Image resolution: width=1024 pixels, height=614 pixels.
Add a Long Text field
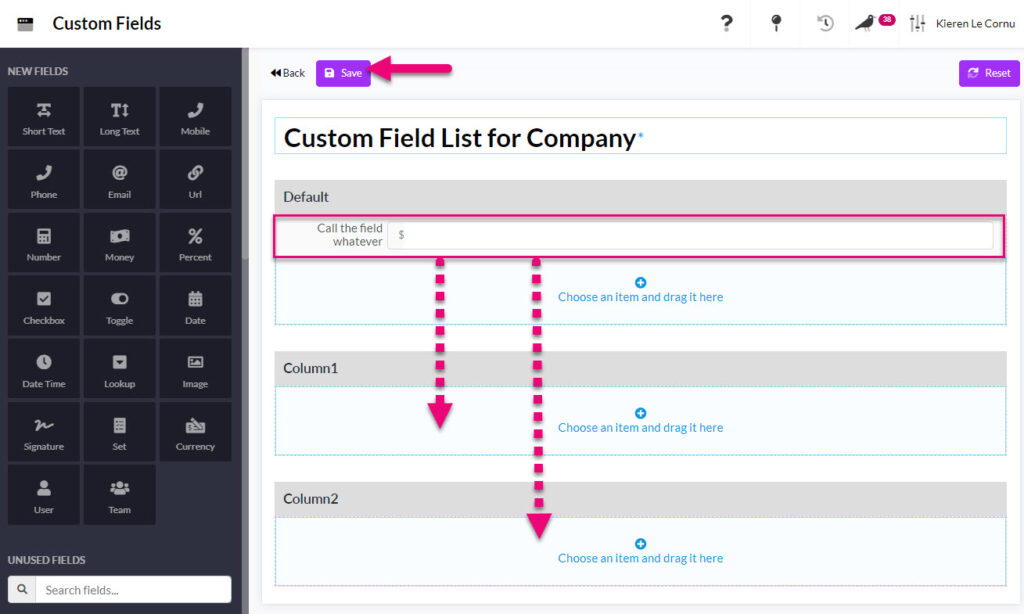pyautogui.click(x=120, y=117)
